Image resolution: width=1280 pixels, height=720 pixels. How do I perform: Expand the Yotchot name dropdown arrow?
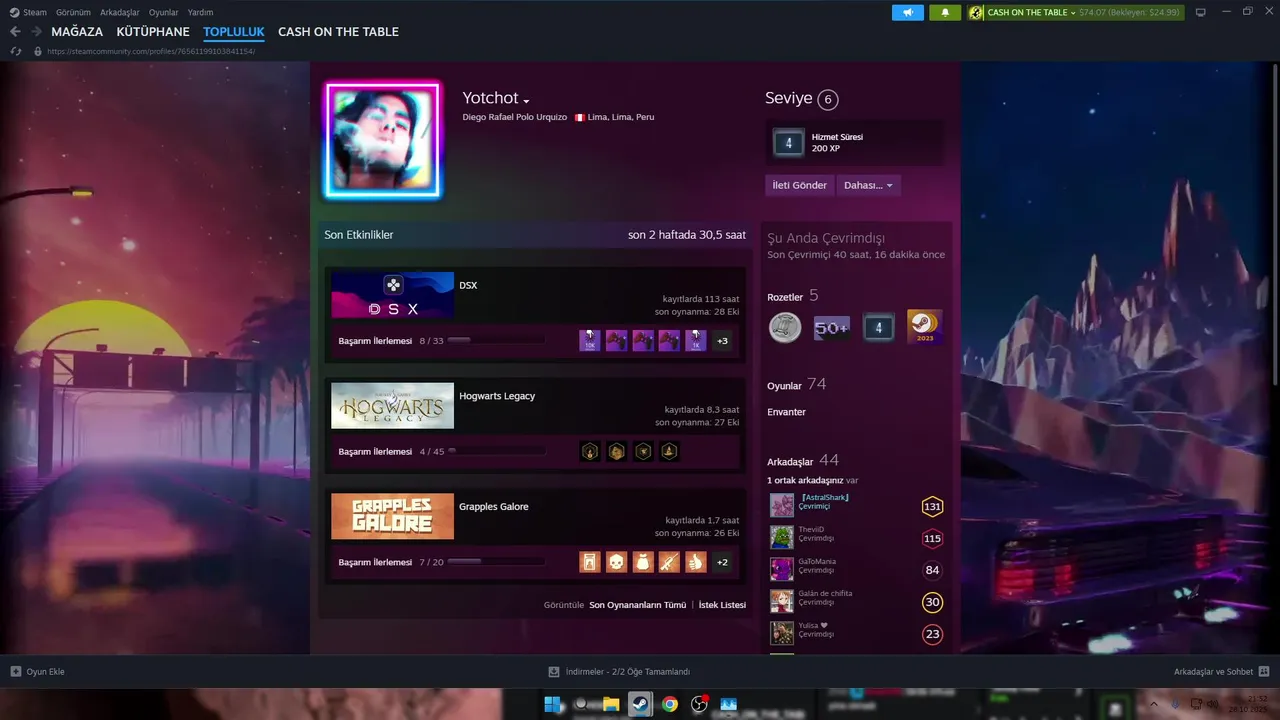[x=526, y=101]
